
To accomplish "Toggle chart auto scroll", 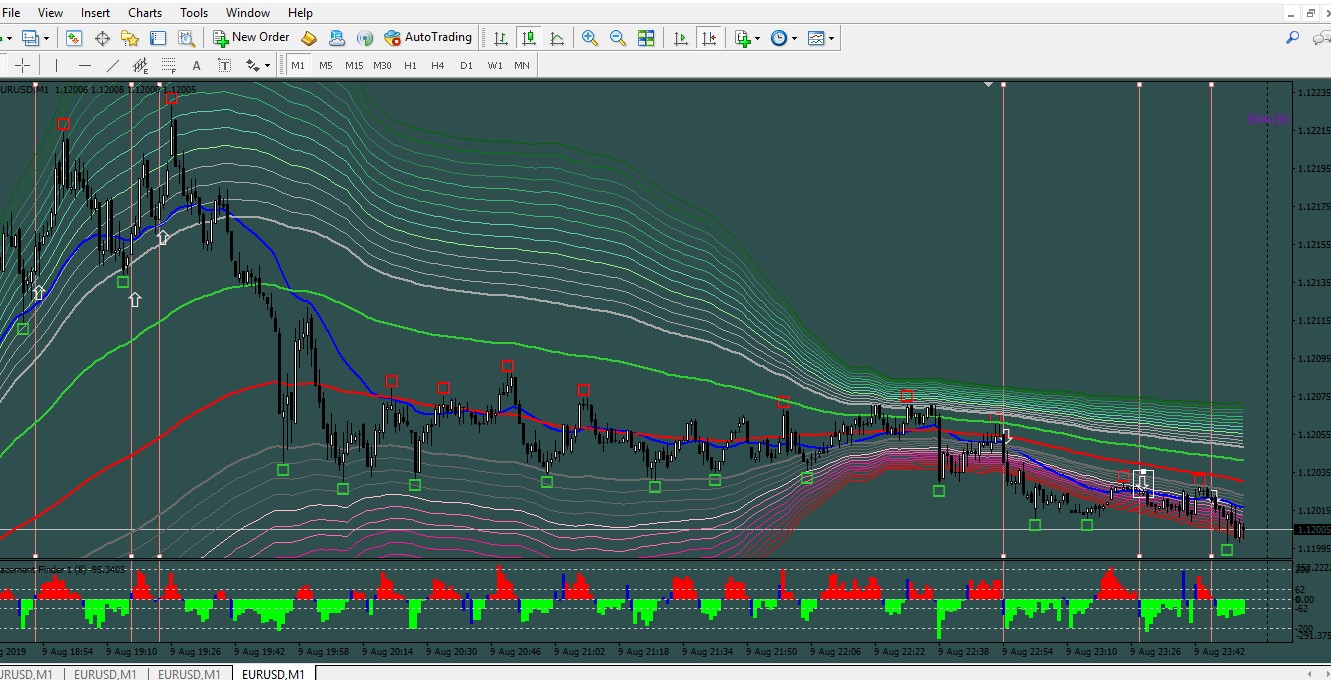I will click(681, 38).
